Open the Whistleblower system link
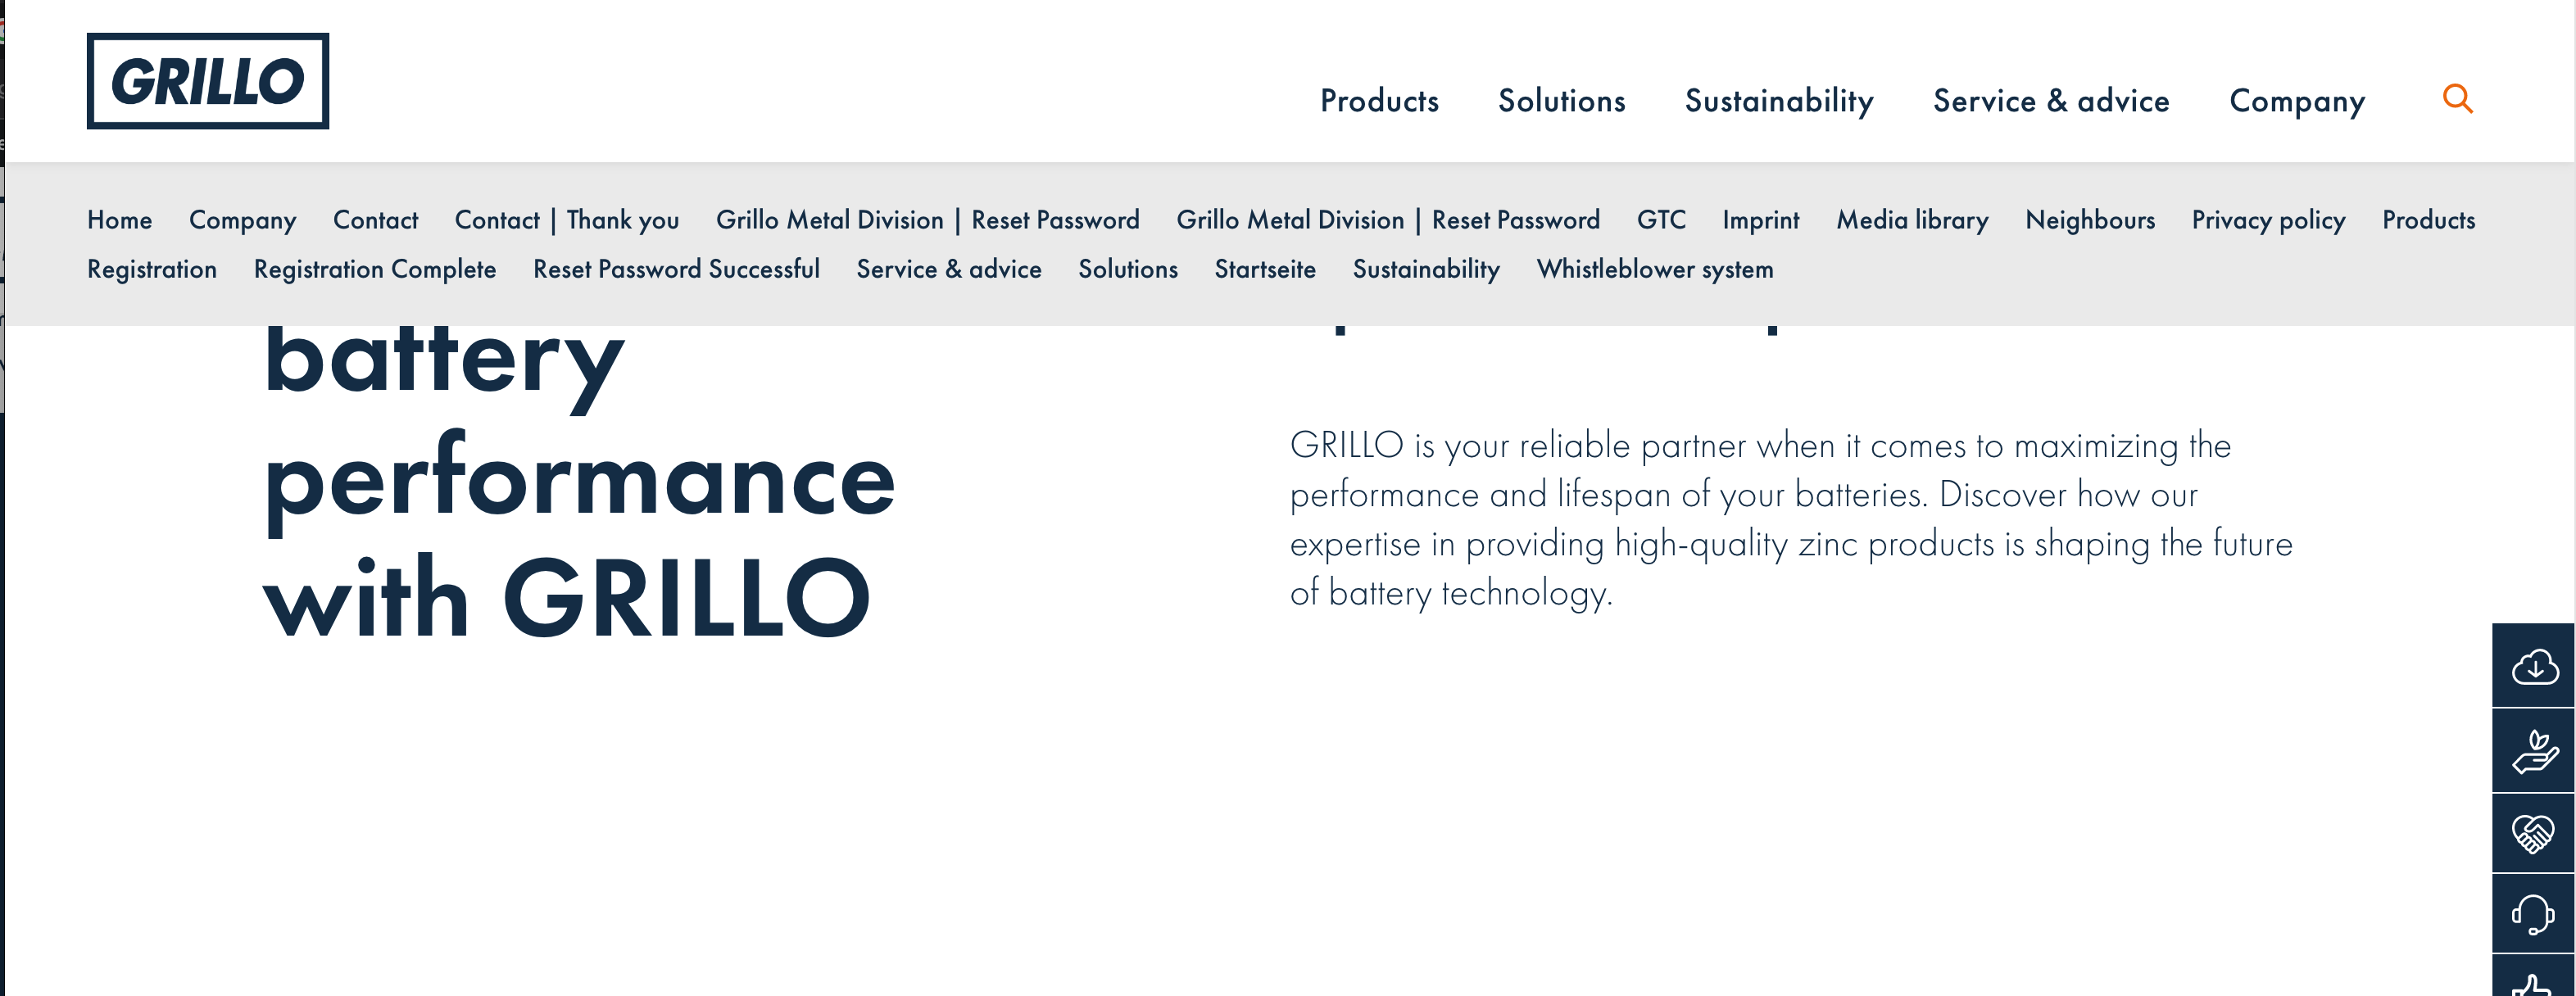 [x=1655, y=270]
